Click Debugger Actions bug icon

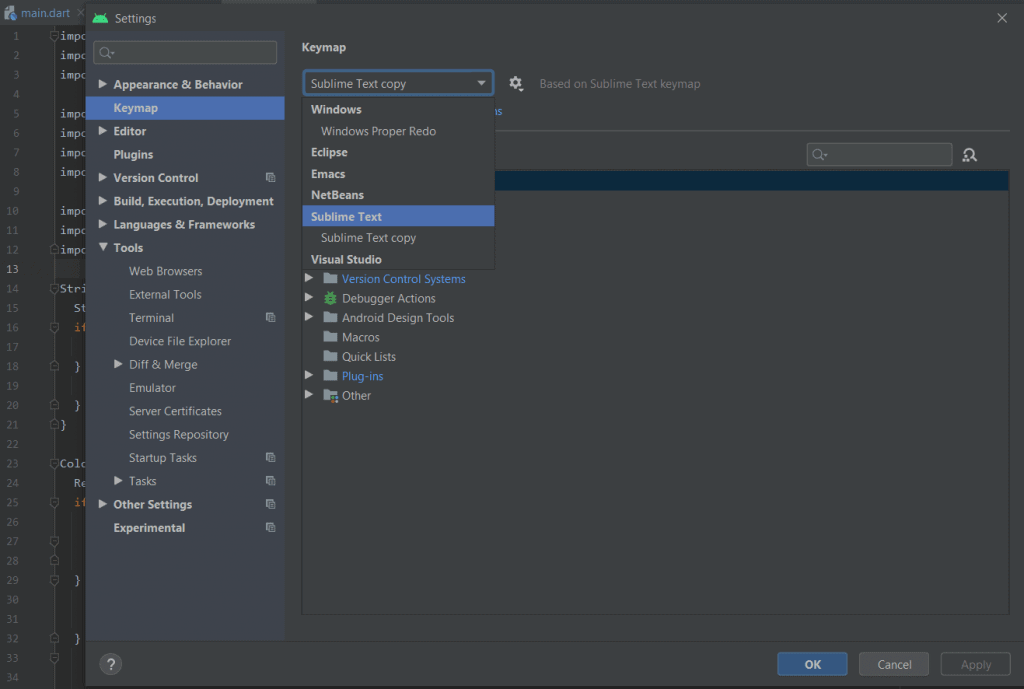[x=330, y=298]
